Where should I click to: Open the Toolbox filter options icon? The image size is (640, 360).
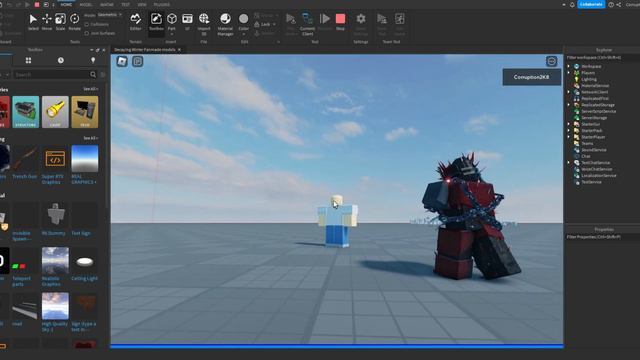(x=103, y=75)
